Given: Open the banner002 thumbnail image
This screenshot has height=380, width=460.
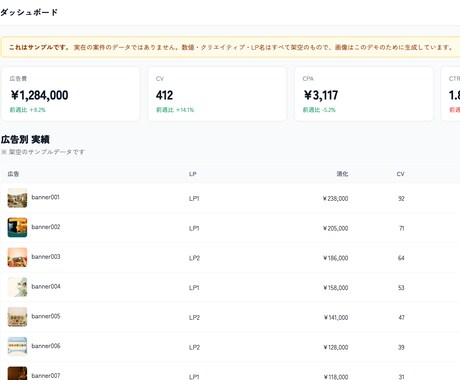Looking at the screenshot, I should (17, 228).
